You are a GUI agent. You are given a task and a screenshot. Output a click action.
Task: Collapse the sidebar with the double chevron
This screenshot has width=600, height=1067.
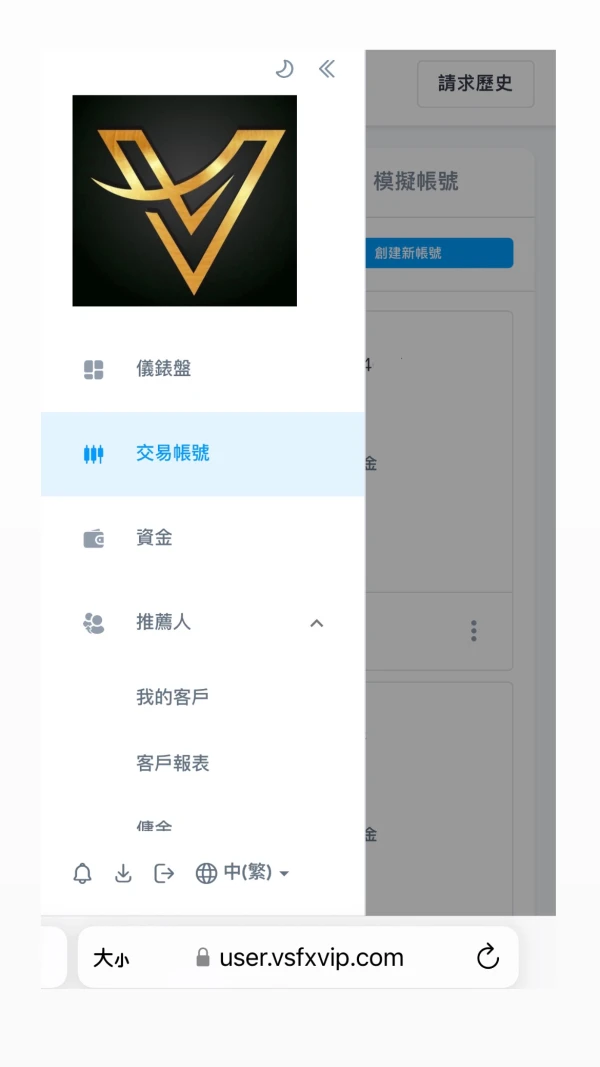point(327,69)
